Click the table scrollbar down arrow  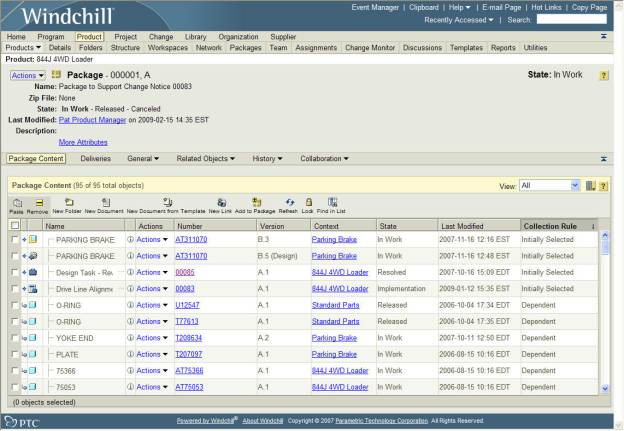pos(605,388)
